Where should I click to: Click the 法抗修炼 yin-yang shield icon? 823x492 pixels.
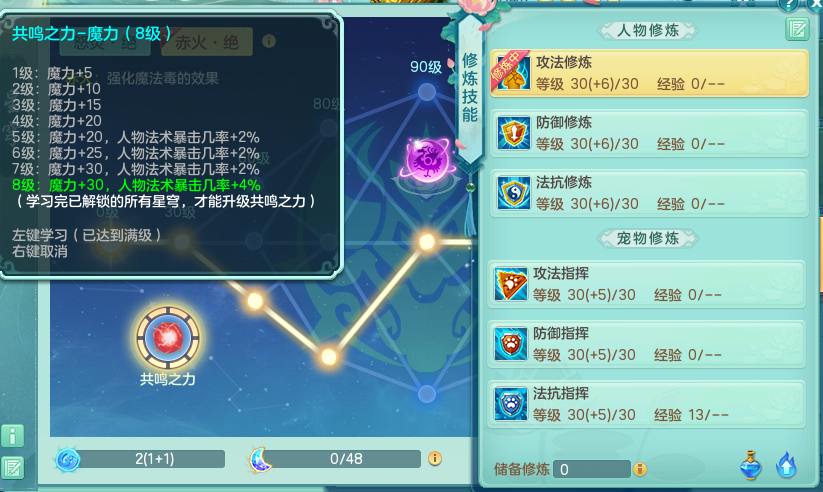point(513,193)
